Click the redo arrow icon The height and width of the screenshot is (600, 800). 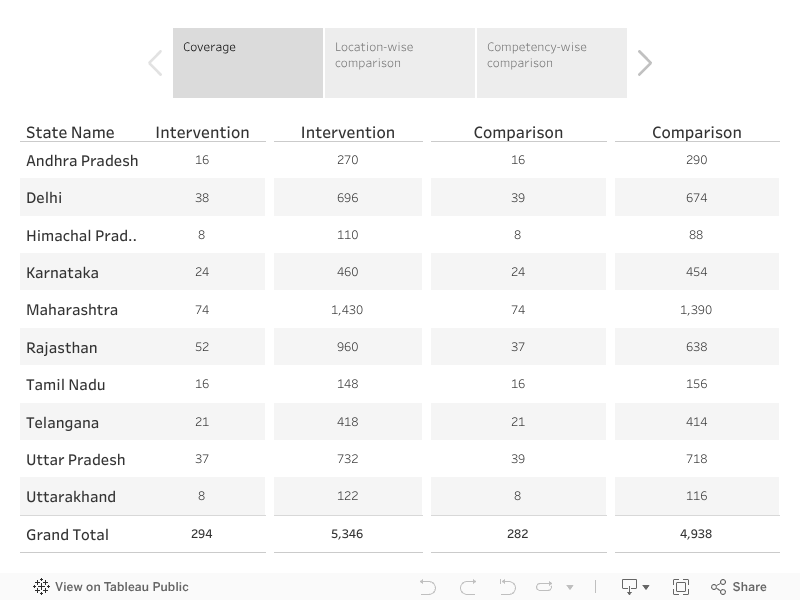point(467,587)
